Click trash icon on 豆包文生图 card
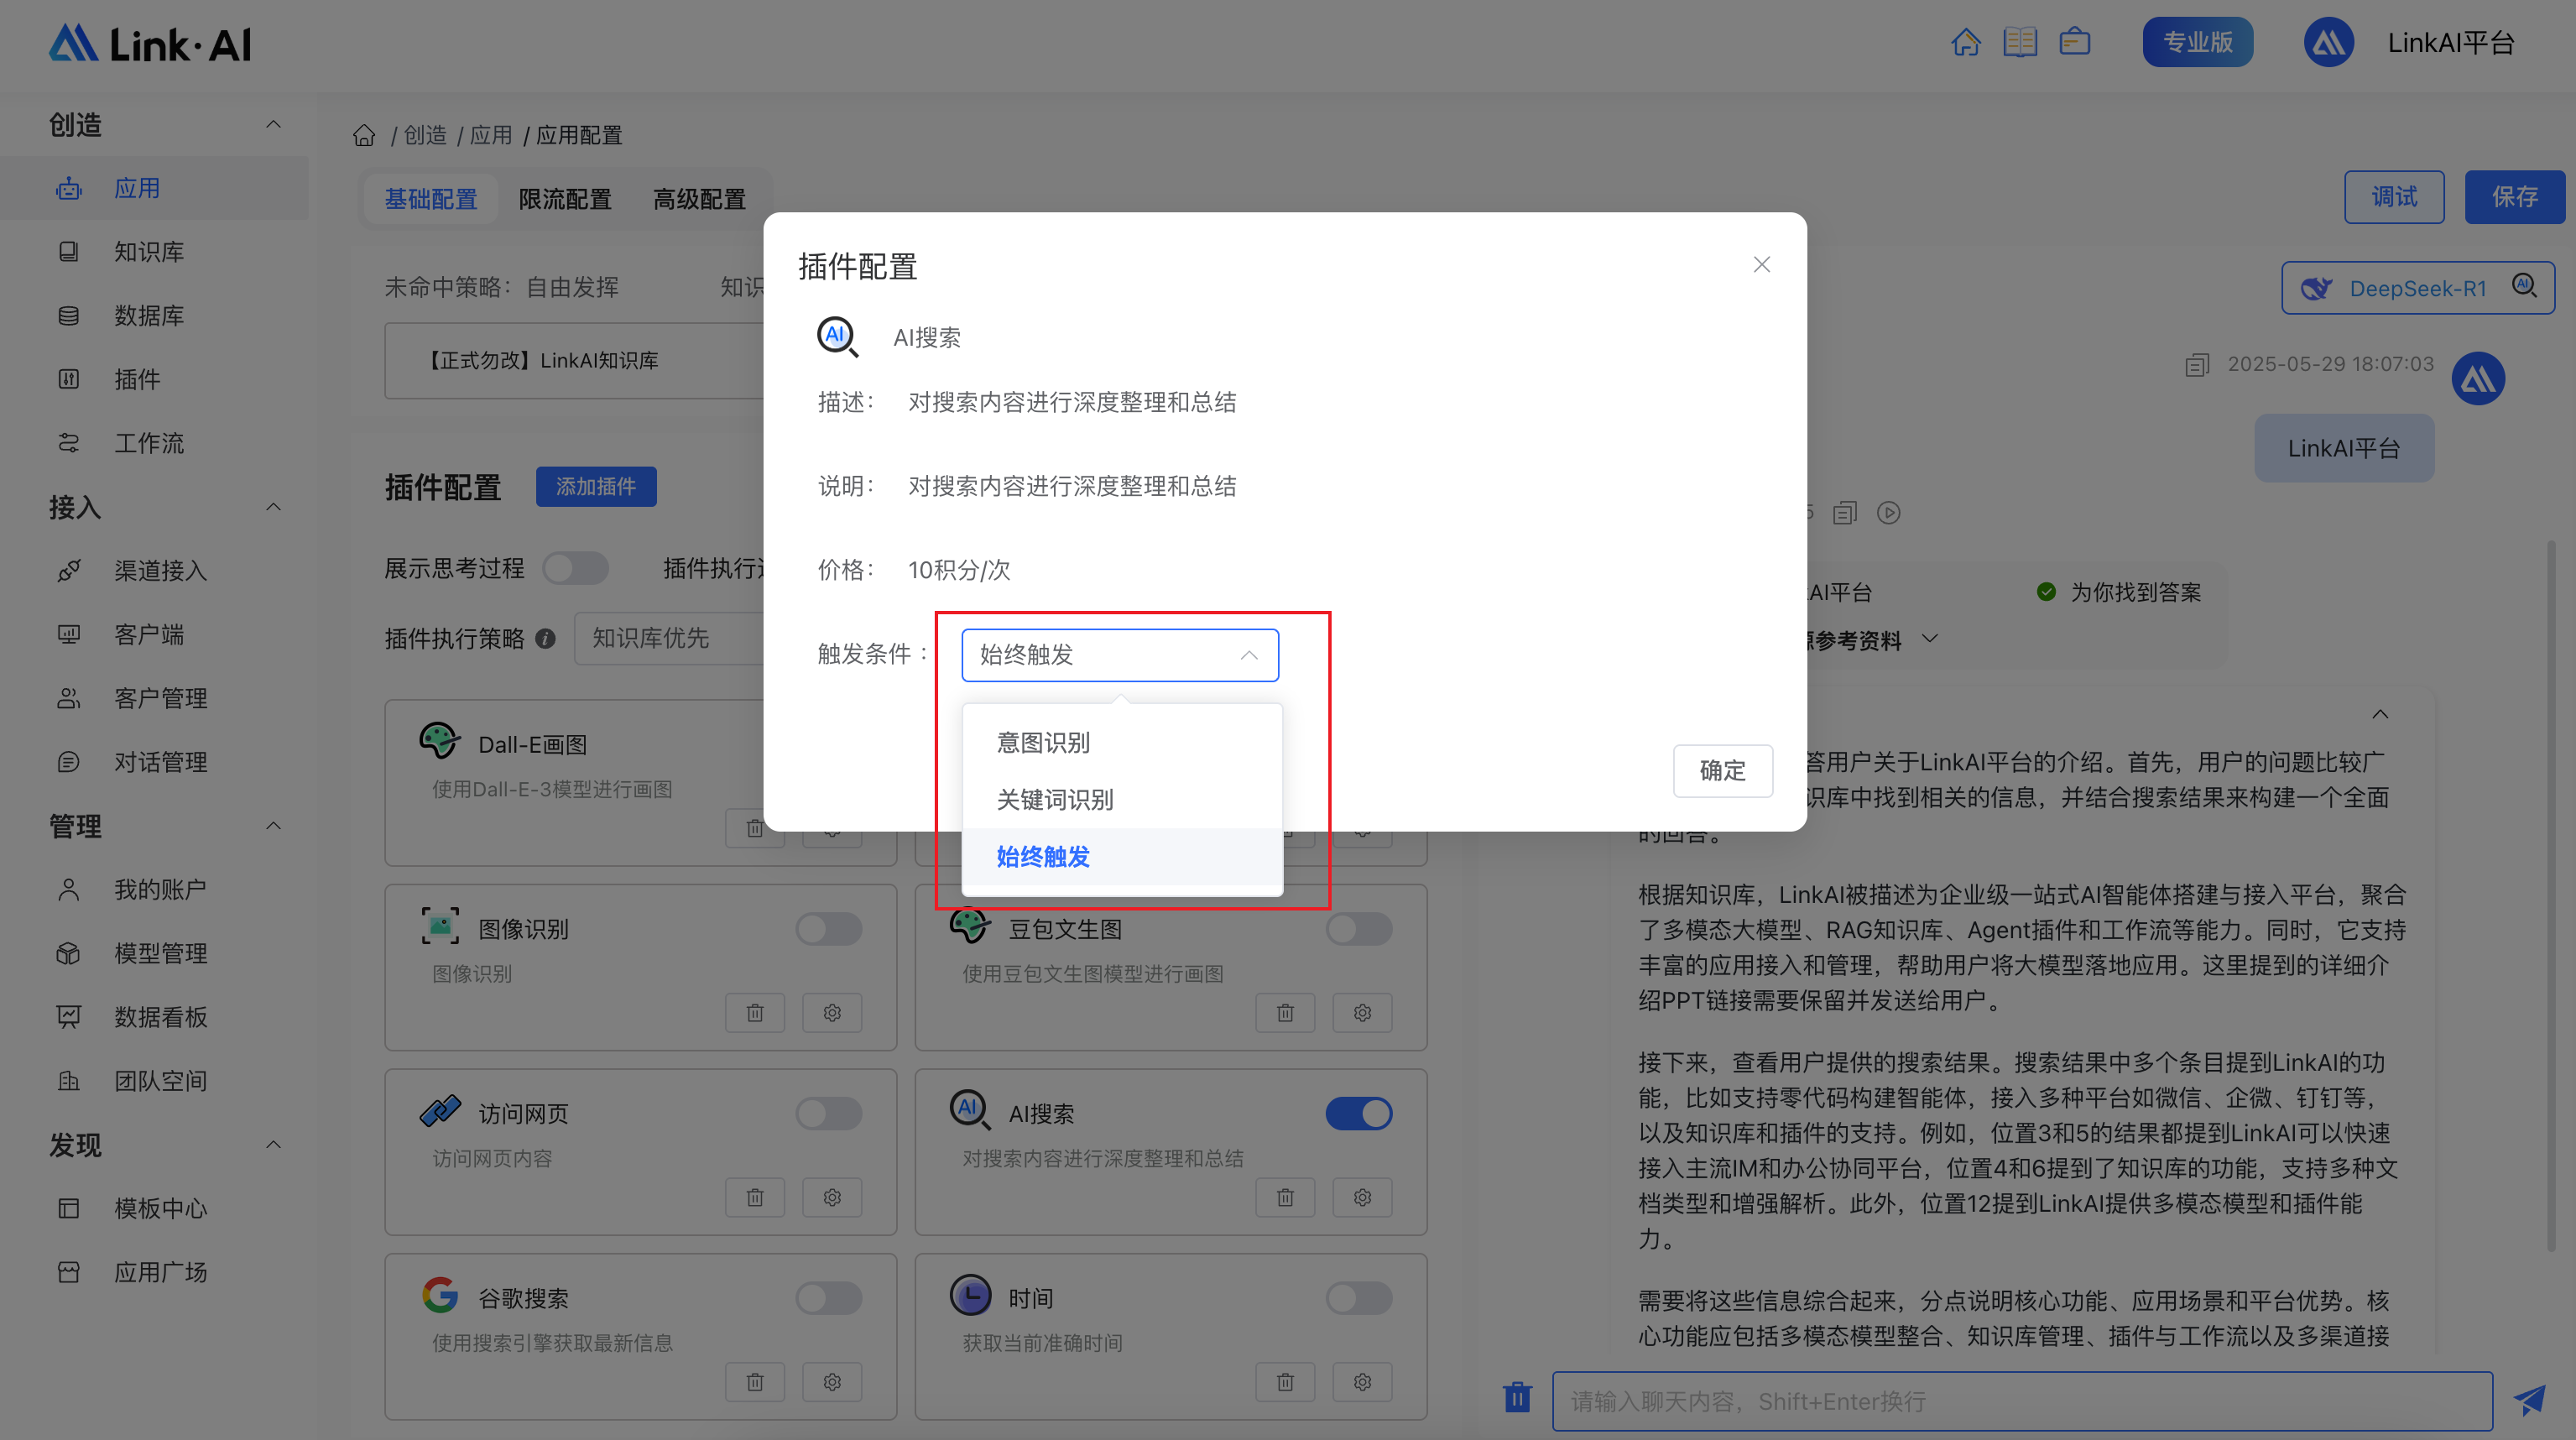The height and width of the screenshot is (1440, 2576). 1285,1013
